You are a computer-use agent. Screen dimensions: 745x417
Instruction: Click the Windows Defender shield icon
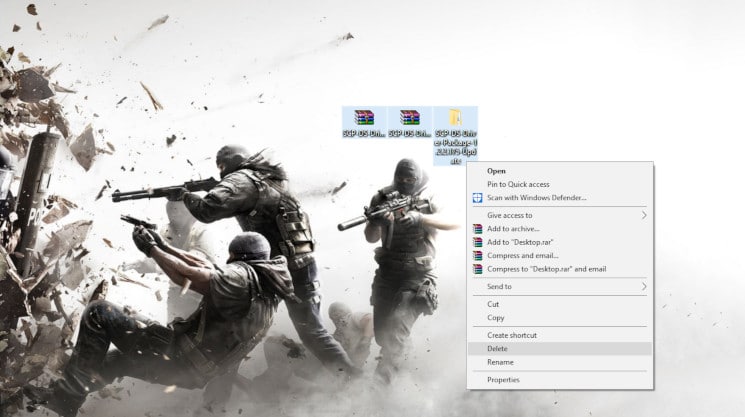478,198
